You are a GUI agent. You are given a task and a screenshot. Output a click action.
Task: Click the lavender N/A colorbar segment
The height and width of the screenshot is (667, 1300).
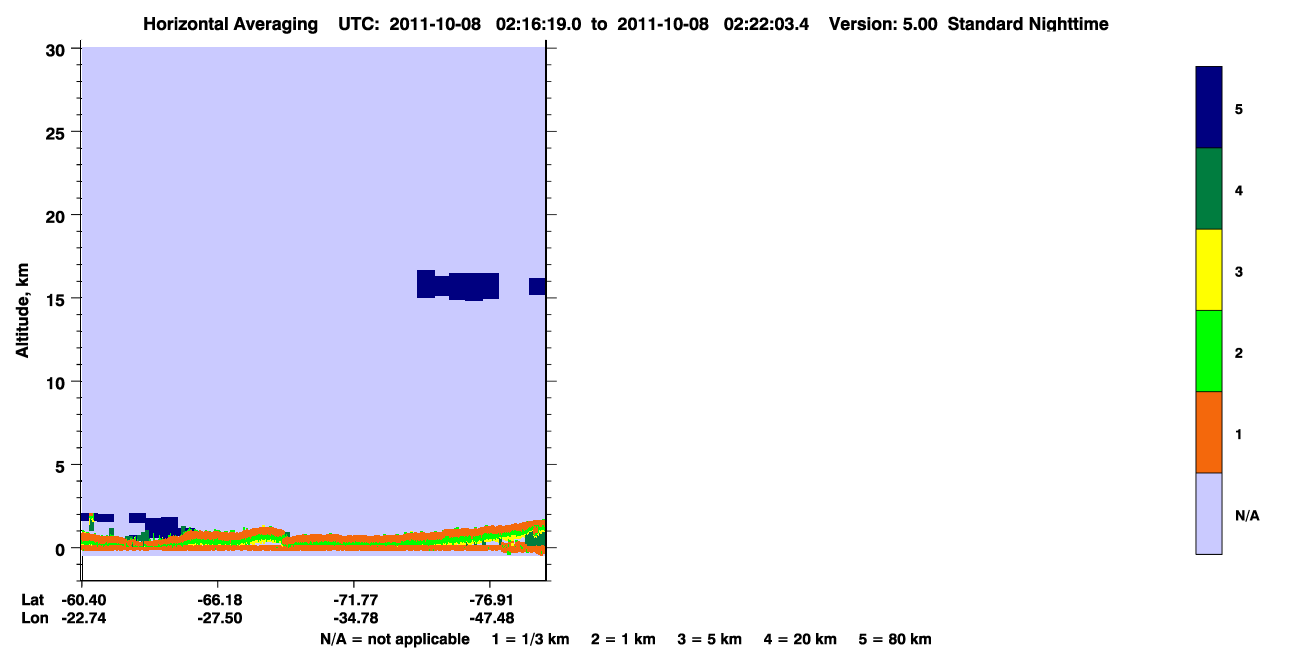pyautogui.click(x=1209, y=513)
